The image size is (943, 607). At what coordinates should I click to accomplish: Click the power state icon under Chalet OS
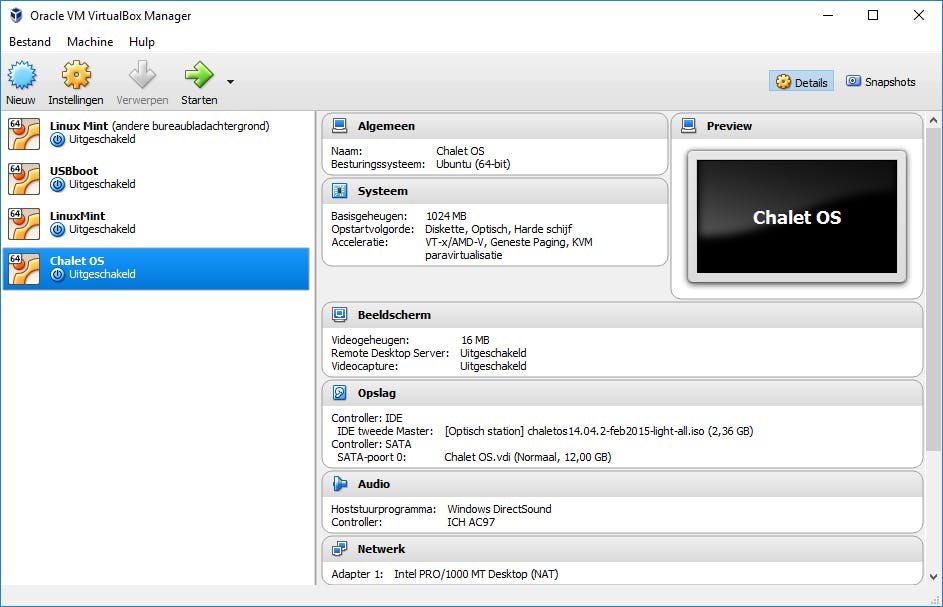[58, 275]
